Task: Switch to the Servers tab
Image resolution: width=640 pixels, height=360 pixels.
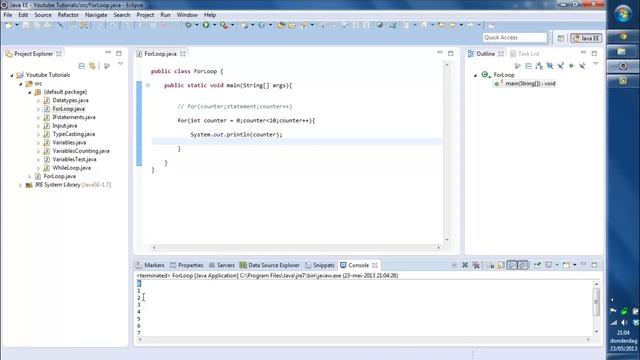Action: pos(222,265)
